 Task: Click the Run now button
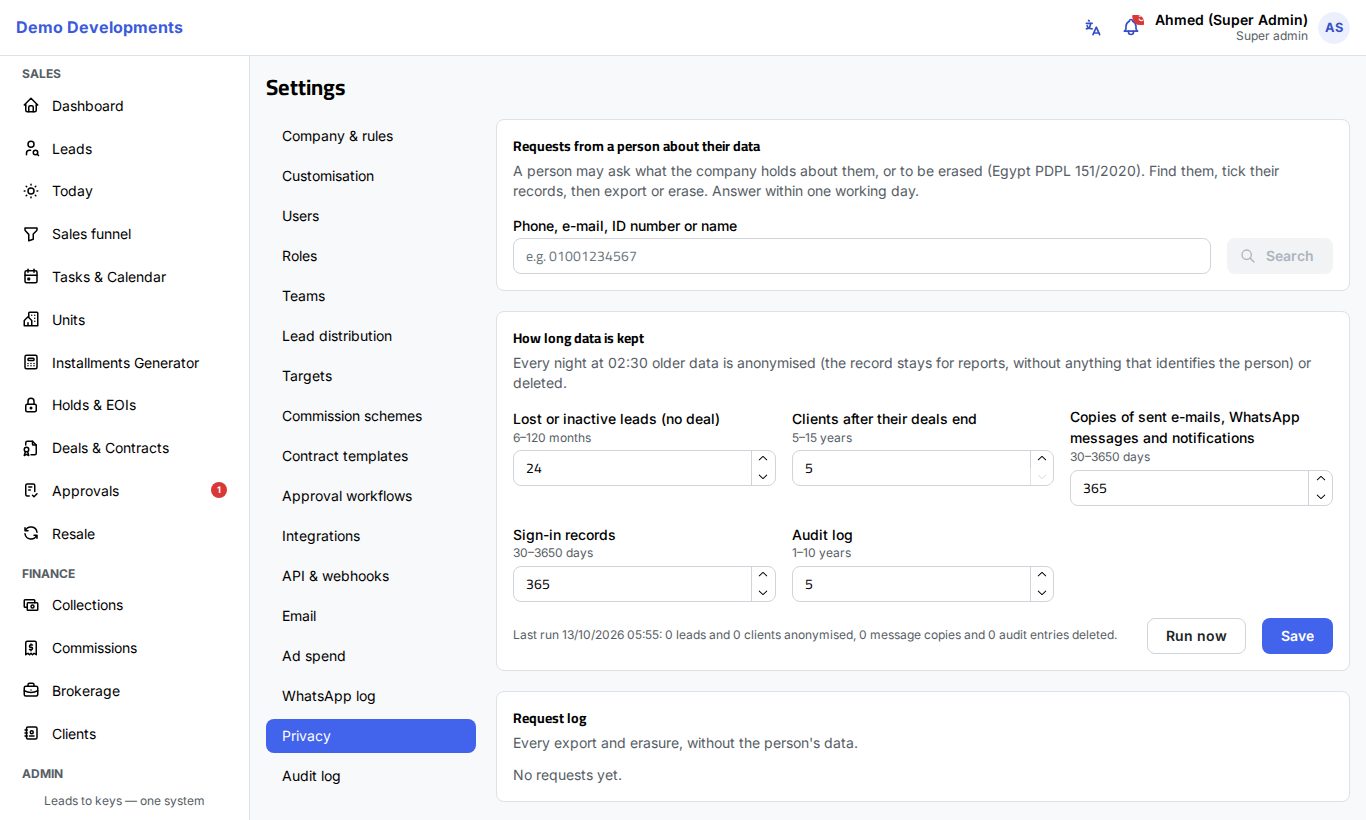(x=1196, y=636)
